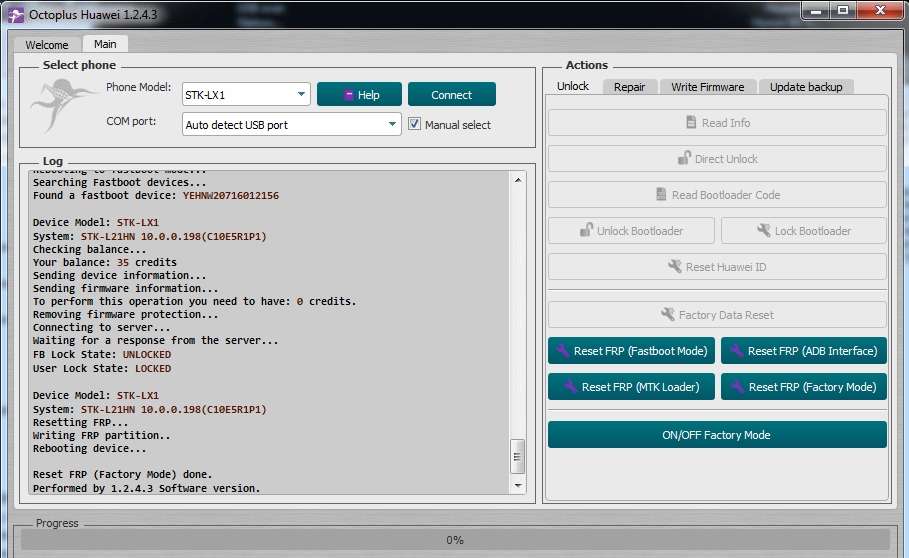Click the document icon beside Read Bootloader Code
Image resolution: width=909 pixels, height=558 pixels.
[x=661, y=194]
